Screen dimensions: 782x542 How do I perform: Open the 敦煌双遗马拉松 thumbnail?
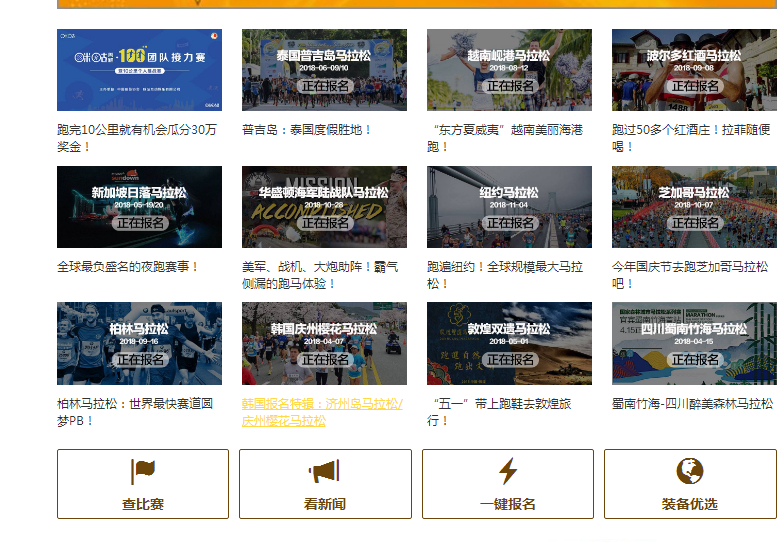tap(509, 344)
